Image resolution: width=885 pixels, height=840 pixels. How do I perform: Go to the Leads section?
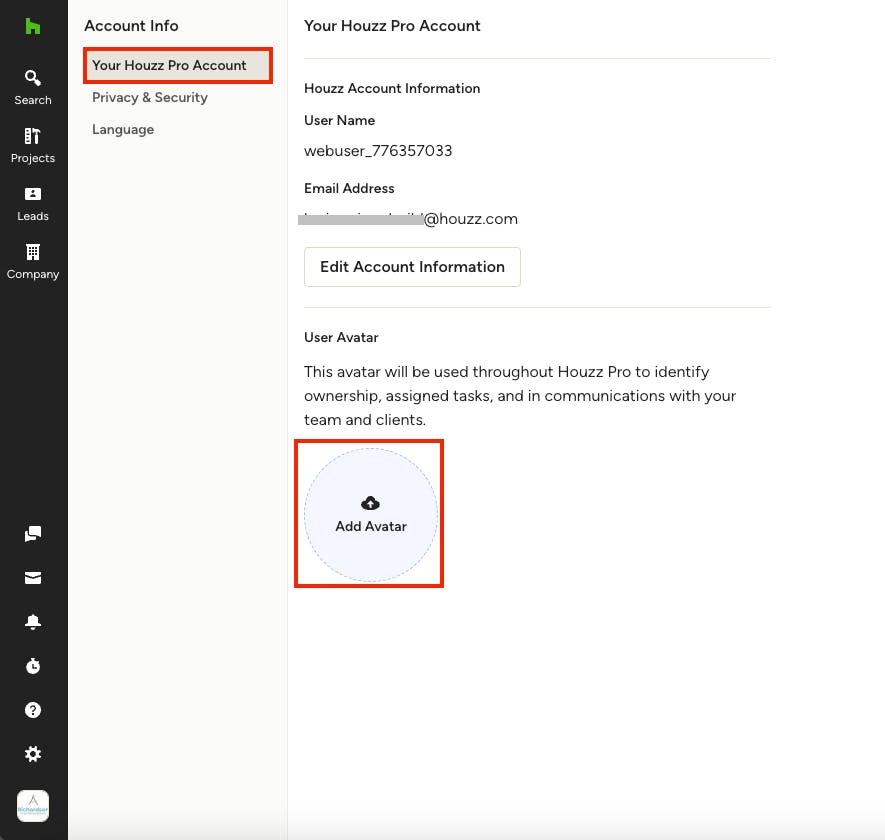tap(33, 204)
